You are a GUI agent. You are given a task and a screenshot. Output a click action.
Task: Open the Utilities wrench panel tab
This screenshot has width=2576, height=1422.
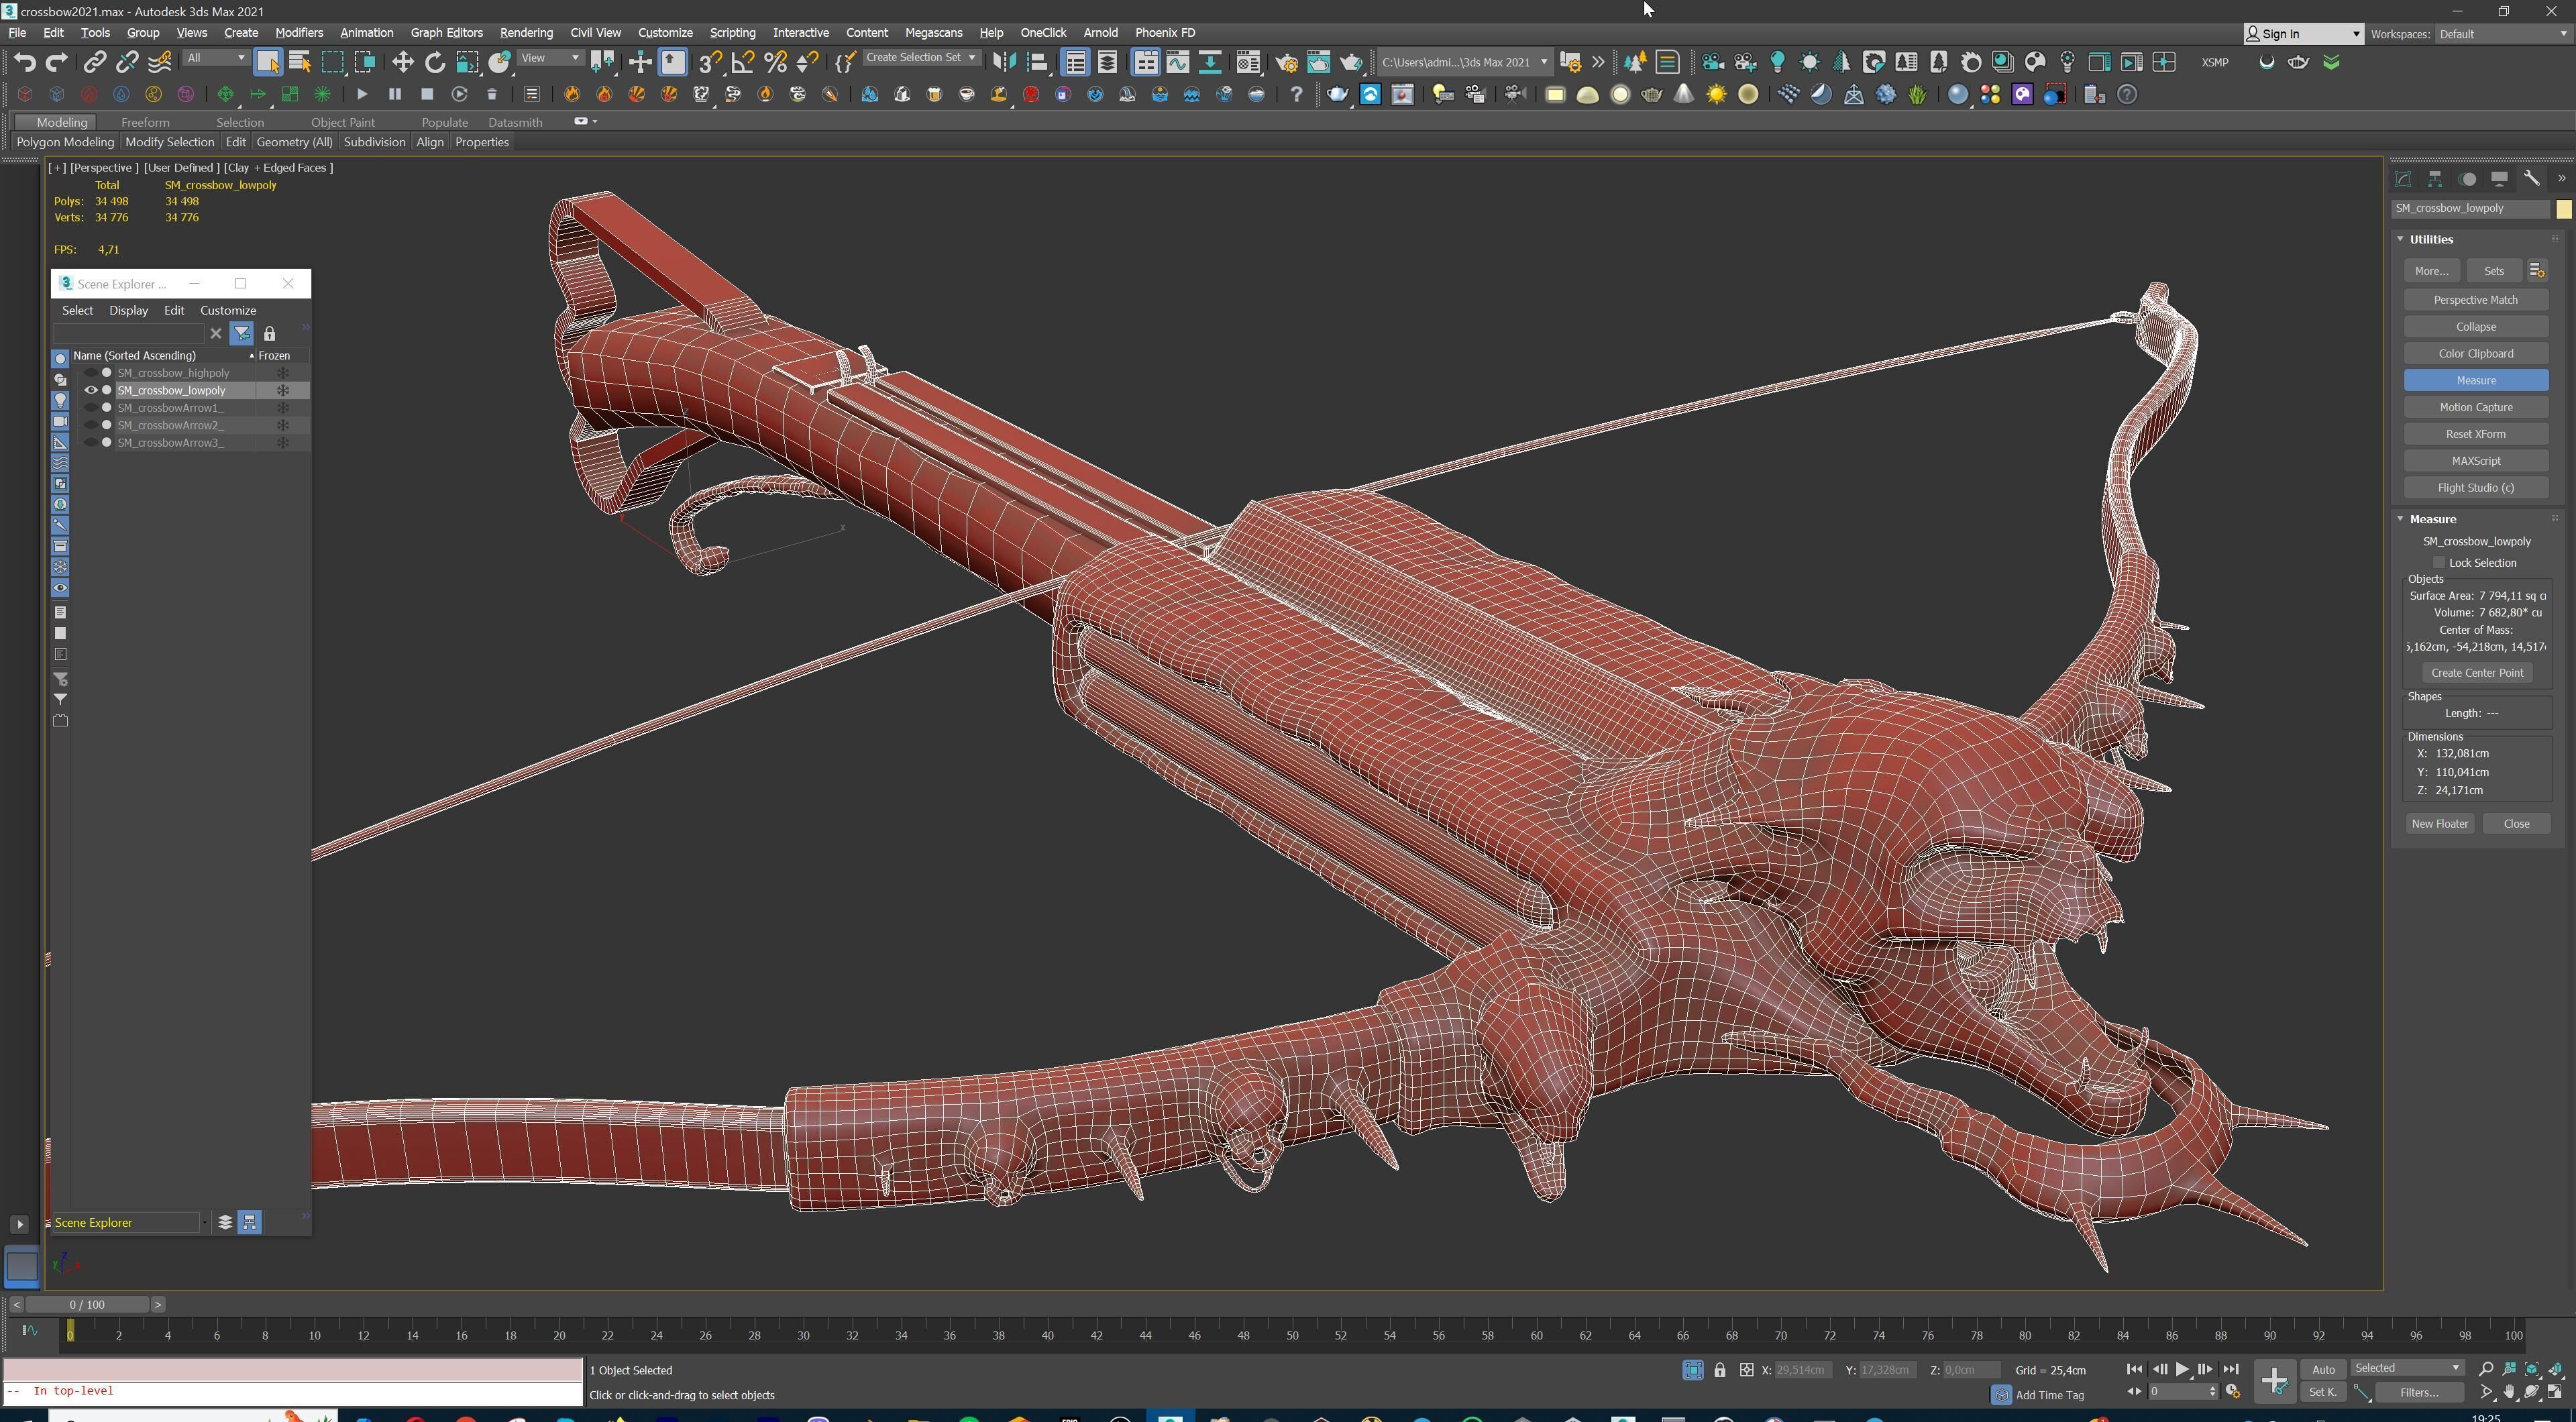click(2531, 179)
